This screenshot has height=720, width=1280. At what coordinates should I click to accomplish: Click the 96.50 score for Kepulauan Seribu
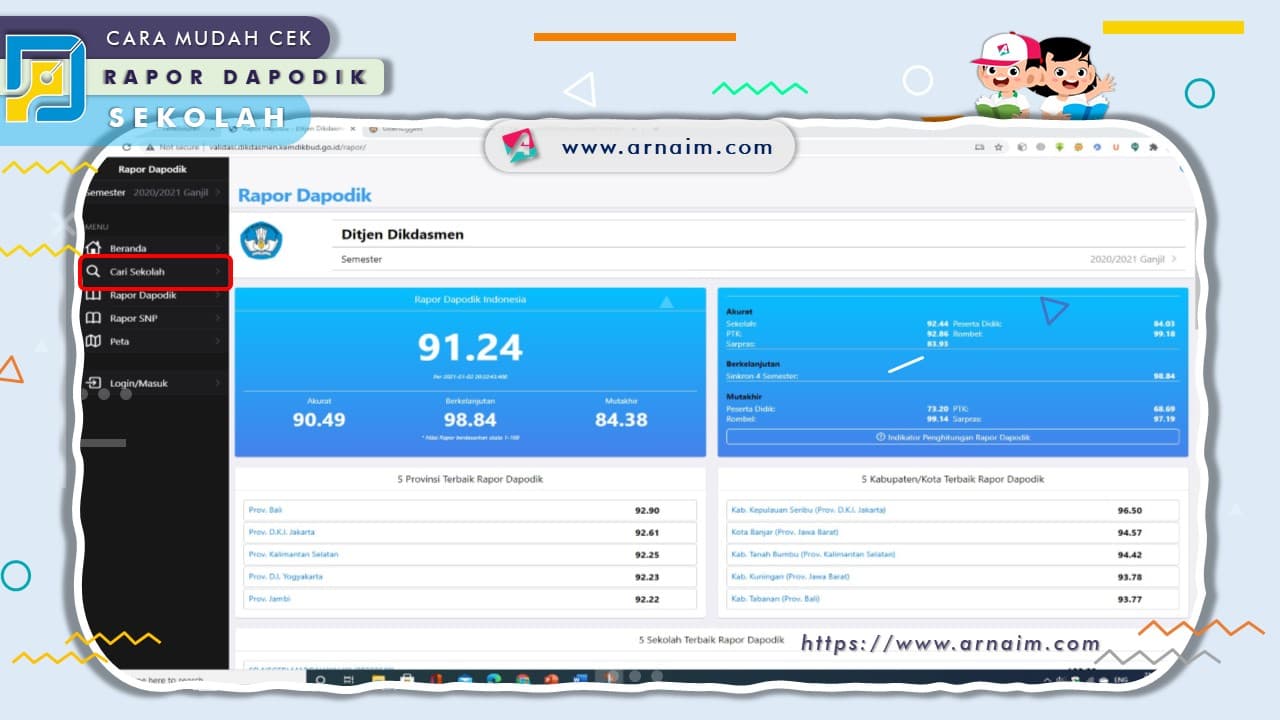coord(1130,510)
